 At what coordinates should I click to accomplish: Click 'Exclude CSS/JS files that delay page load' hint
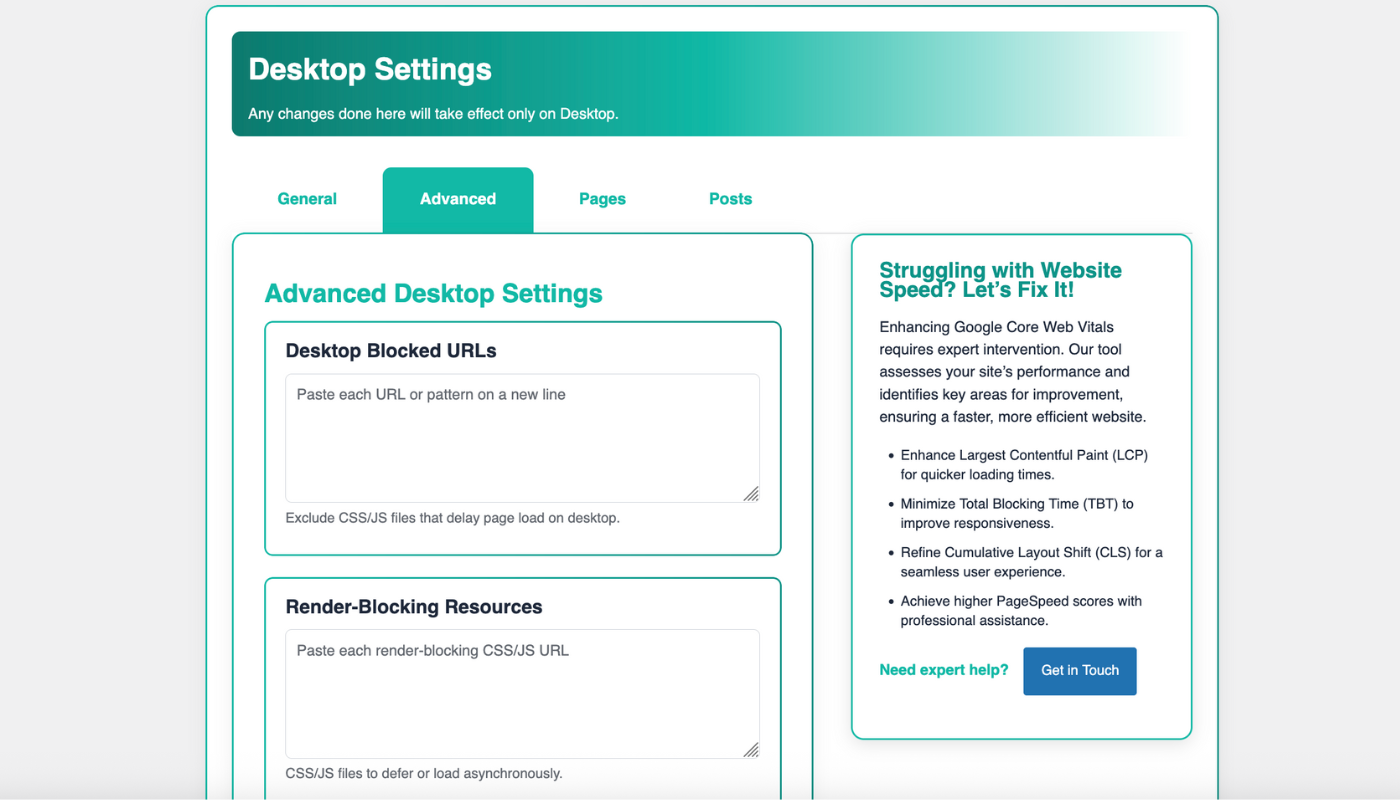pos(453,518)
